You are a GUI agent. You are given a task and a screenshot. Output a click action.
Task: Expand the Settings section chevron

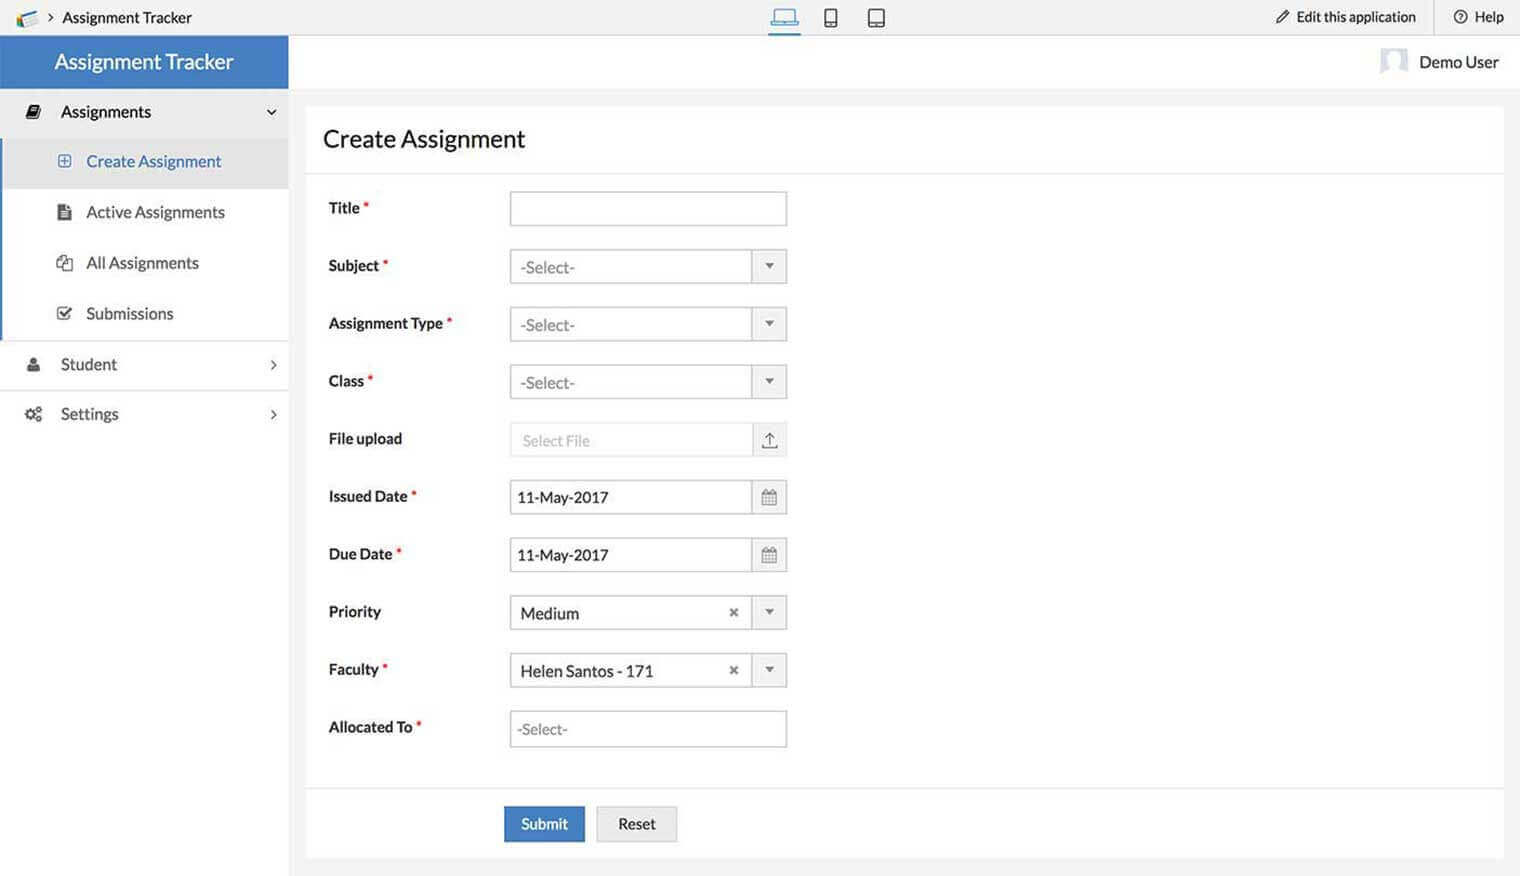pos(273,414)
